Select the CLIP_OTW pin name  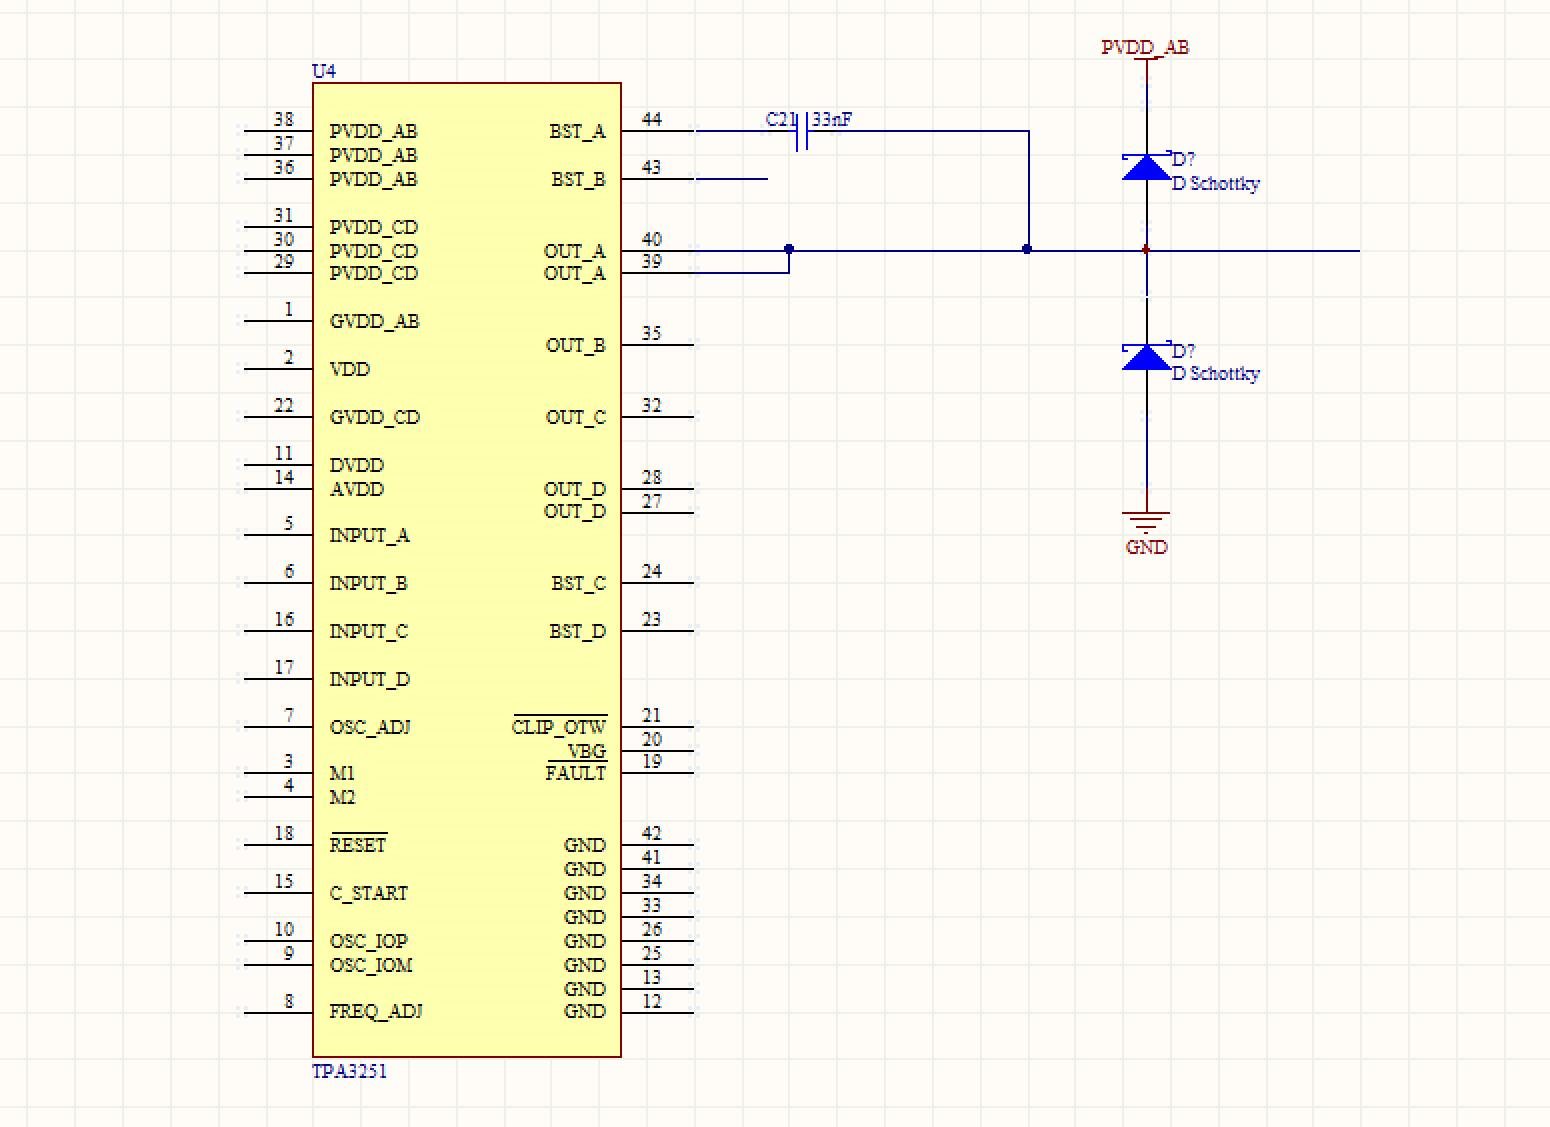tap(559, 727)
